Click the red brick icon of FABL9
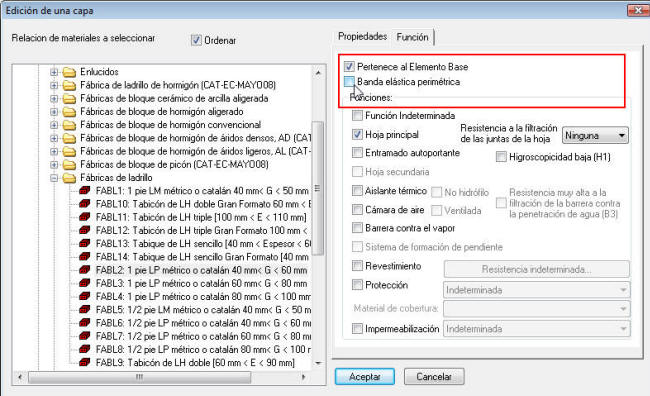This screenshot has height=396, width=650. click(85, 362)
